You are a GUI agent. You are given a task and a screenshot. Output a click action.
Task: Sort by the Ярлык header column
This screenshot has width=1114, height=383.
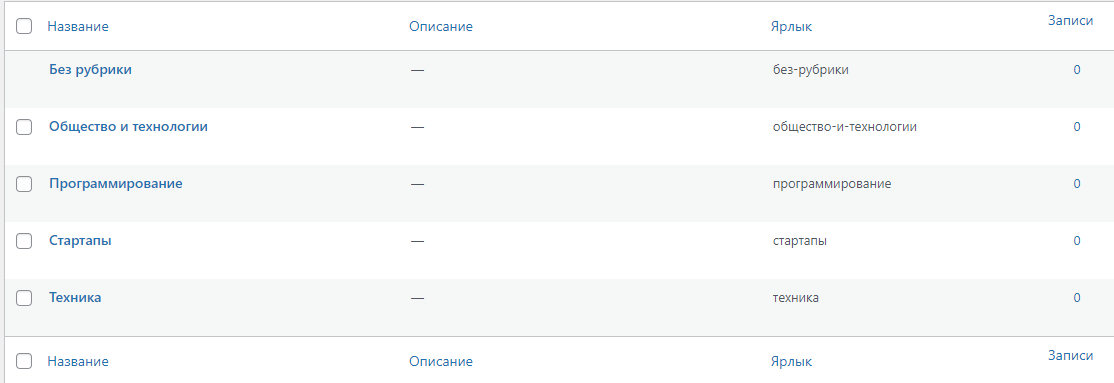(x=791, y=26)
